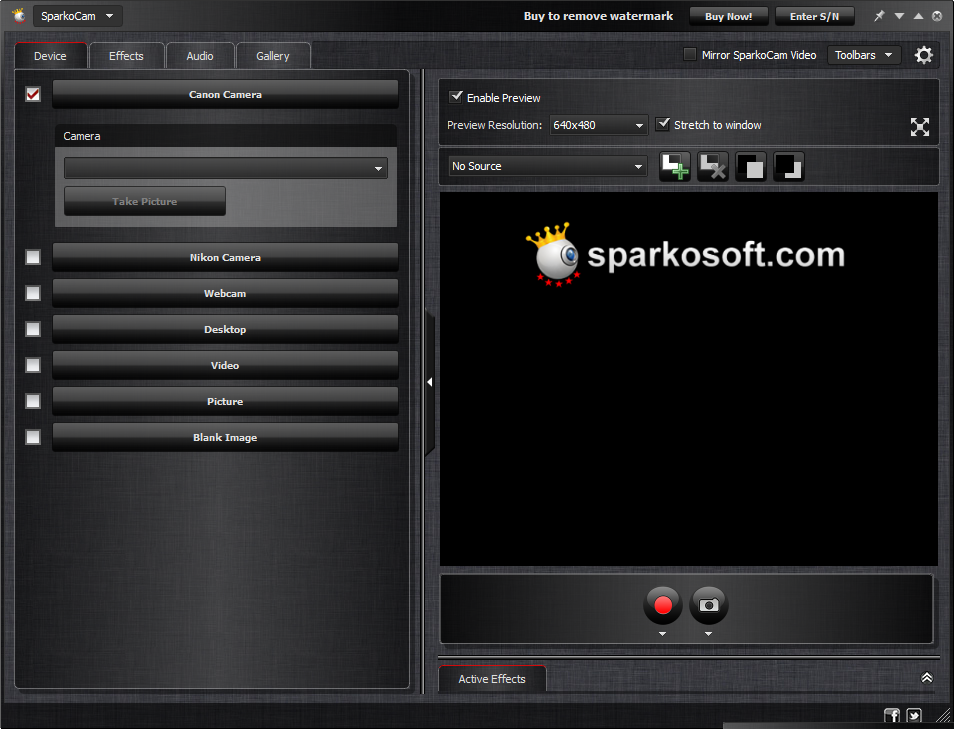954x729 pixels.
Task: Click the pin window icon
Action: tap(879, 16)
